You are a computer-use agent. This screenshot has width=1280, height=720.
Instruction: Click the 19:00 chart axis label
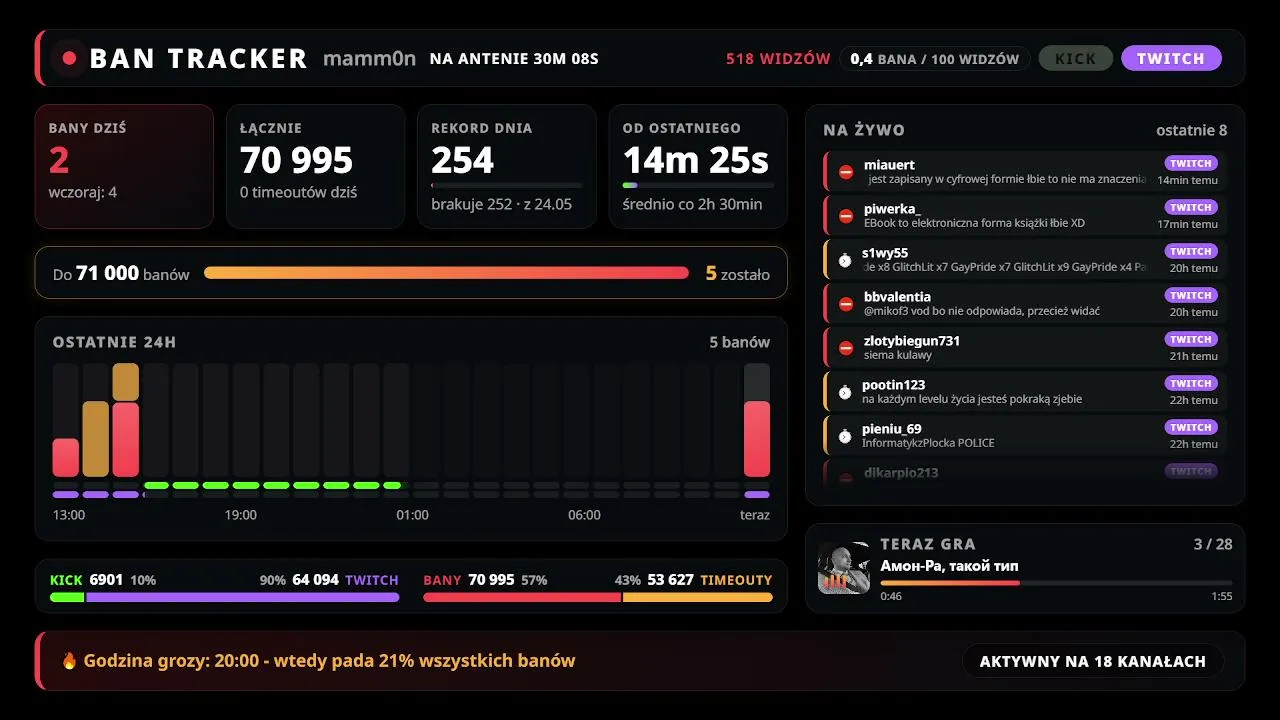point(240,515)
